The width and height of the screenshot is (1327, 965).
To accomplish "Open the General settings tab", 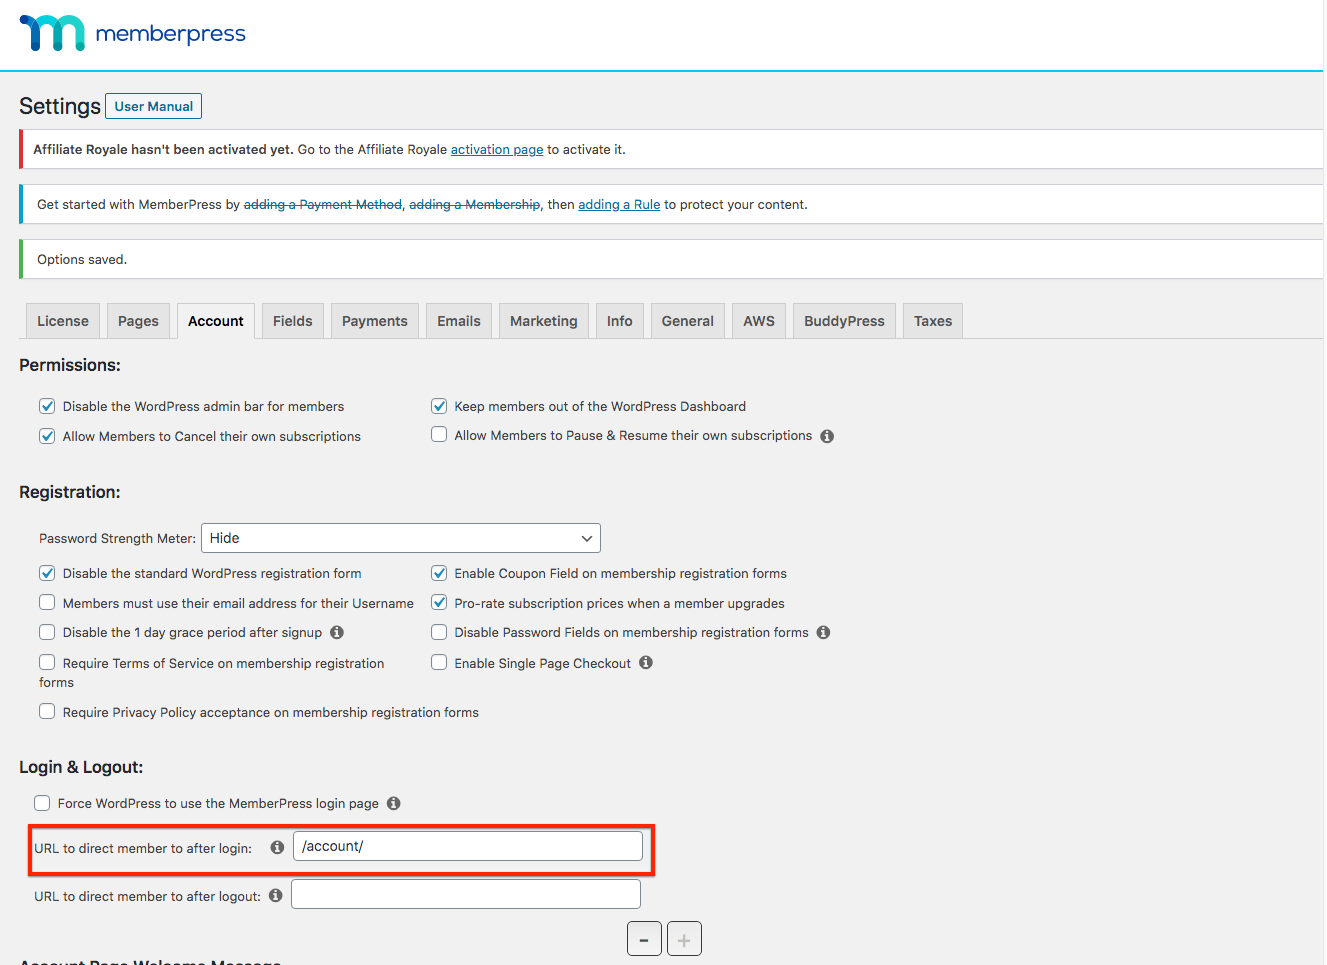I will [688, 321].
